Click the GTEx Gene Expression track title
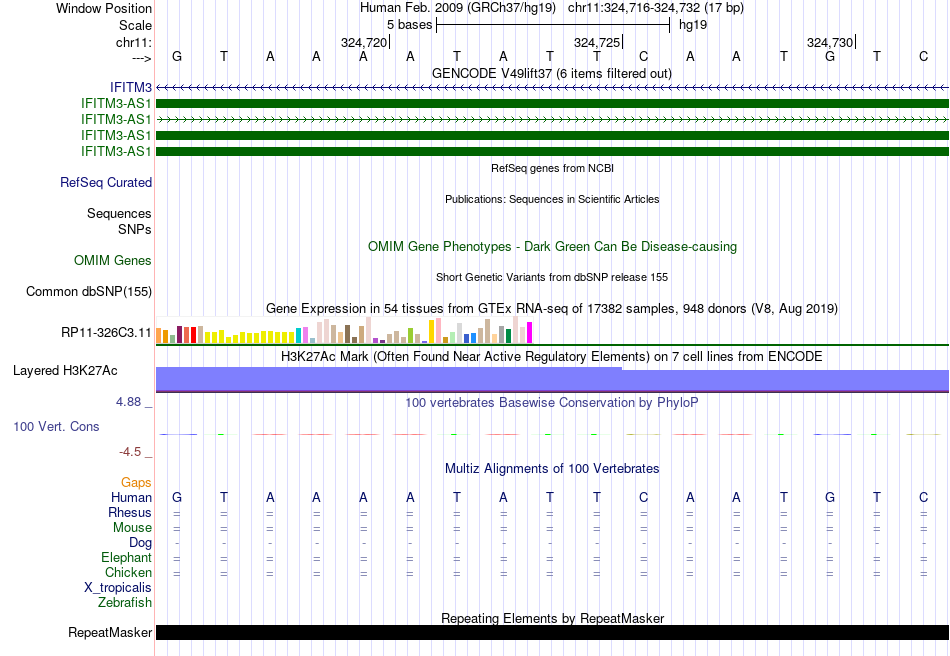The height and width of the screenshot is (656, 950). pos(552,308)
